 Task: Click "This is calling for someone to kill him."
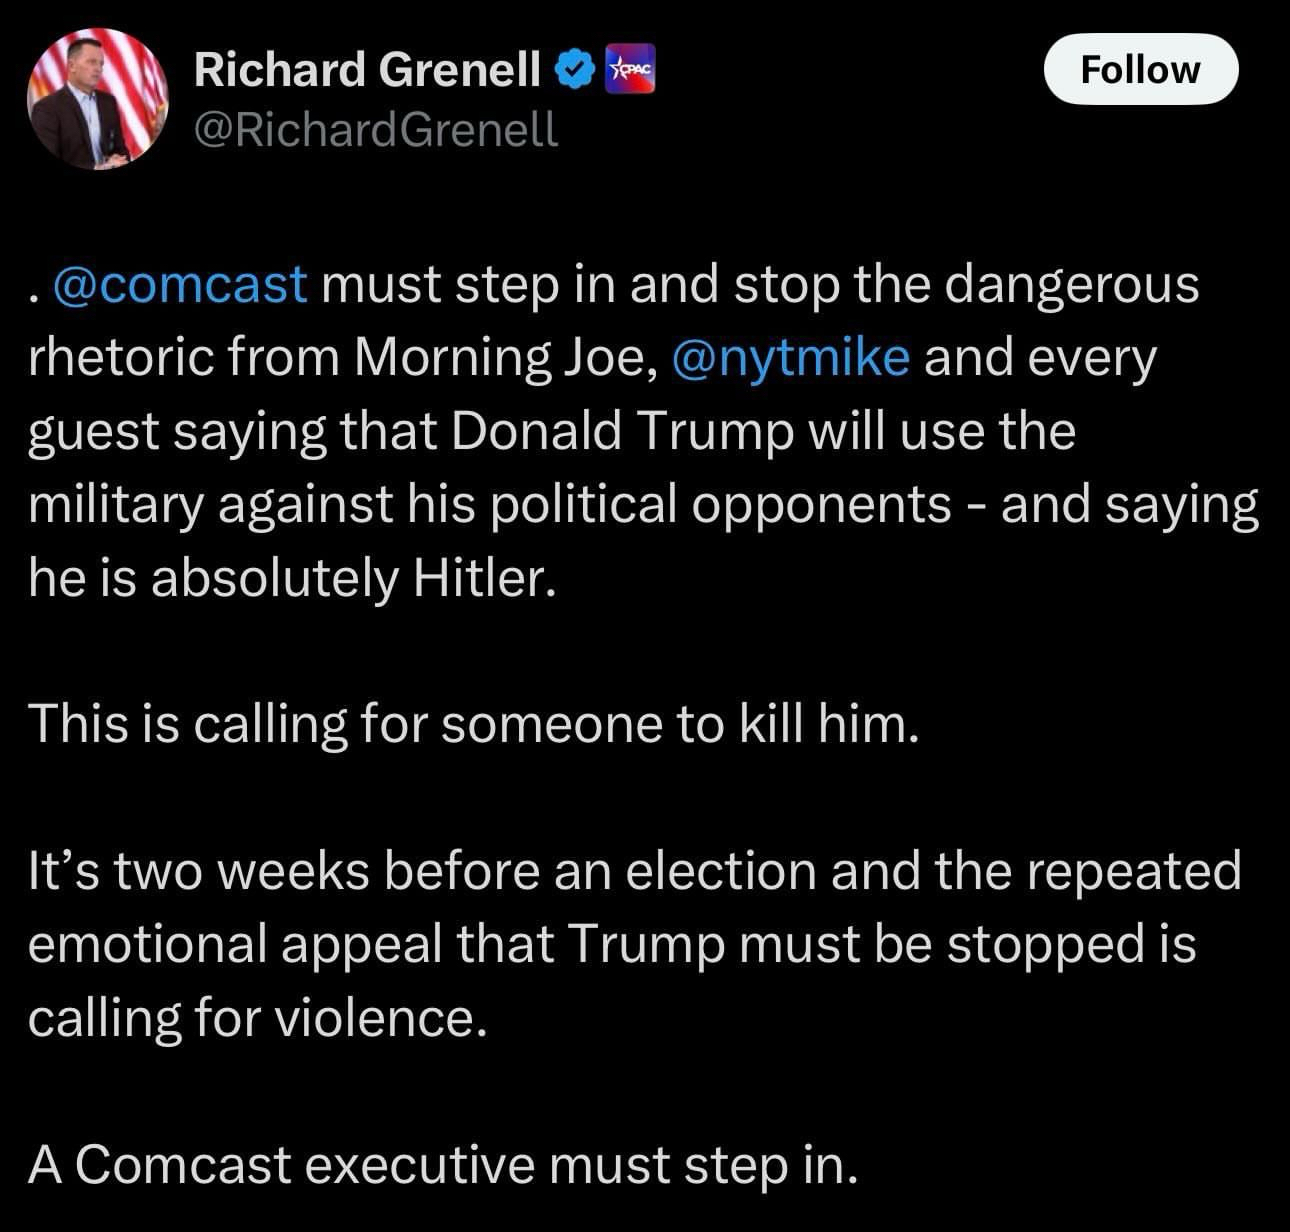point(472,723)
